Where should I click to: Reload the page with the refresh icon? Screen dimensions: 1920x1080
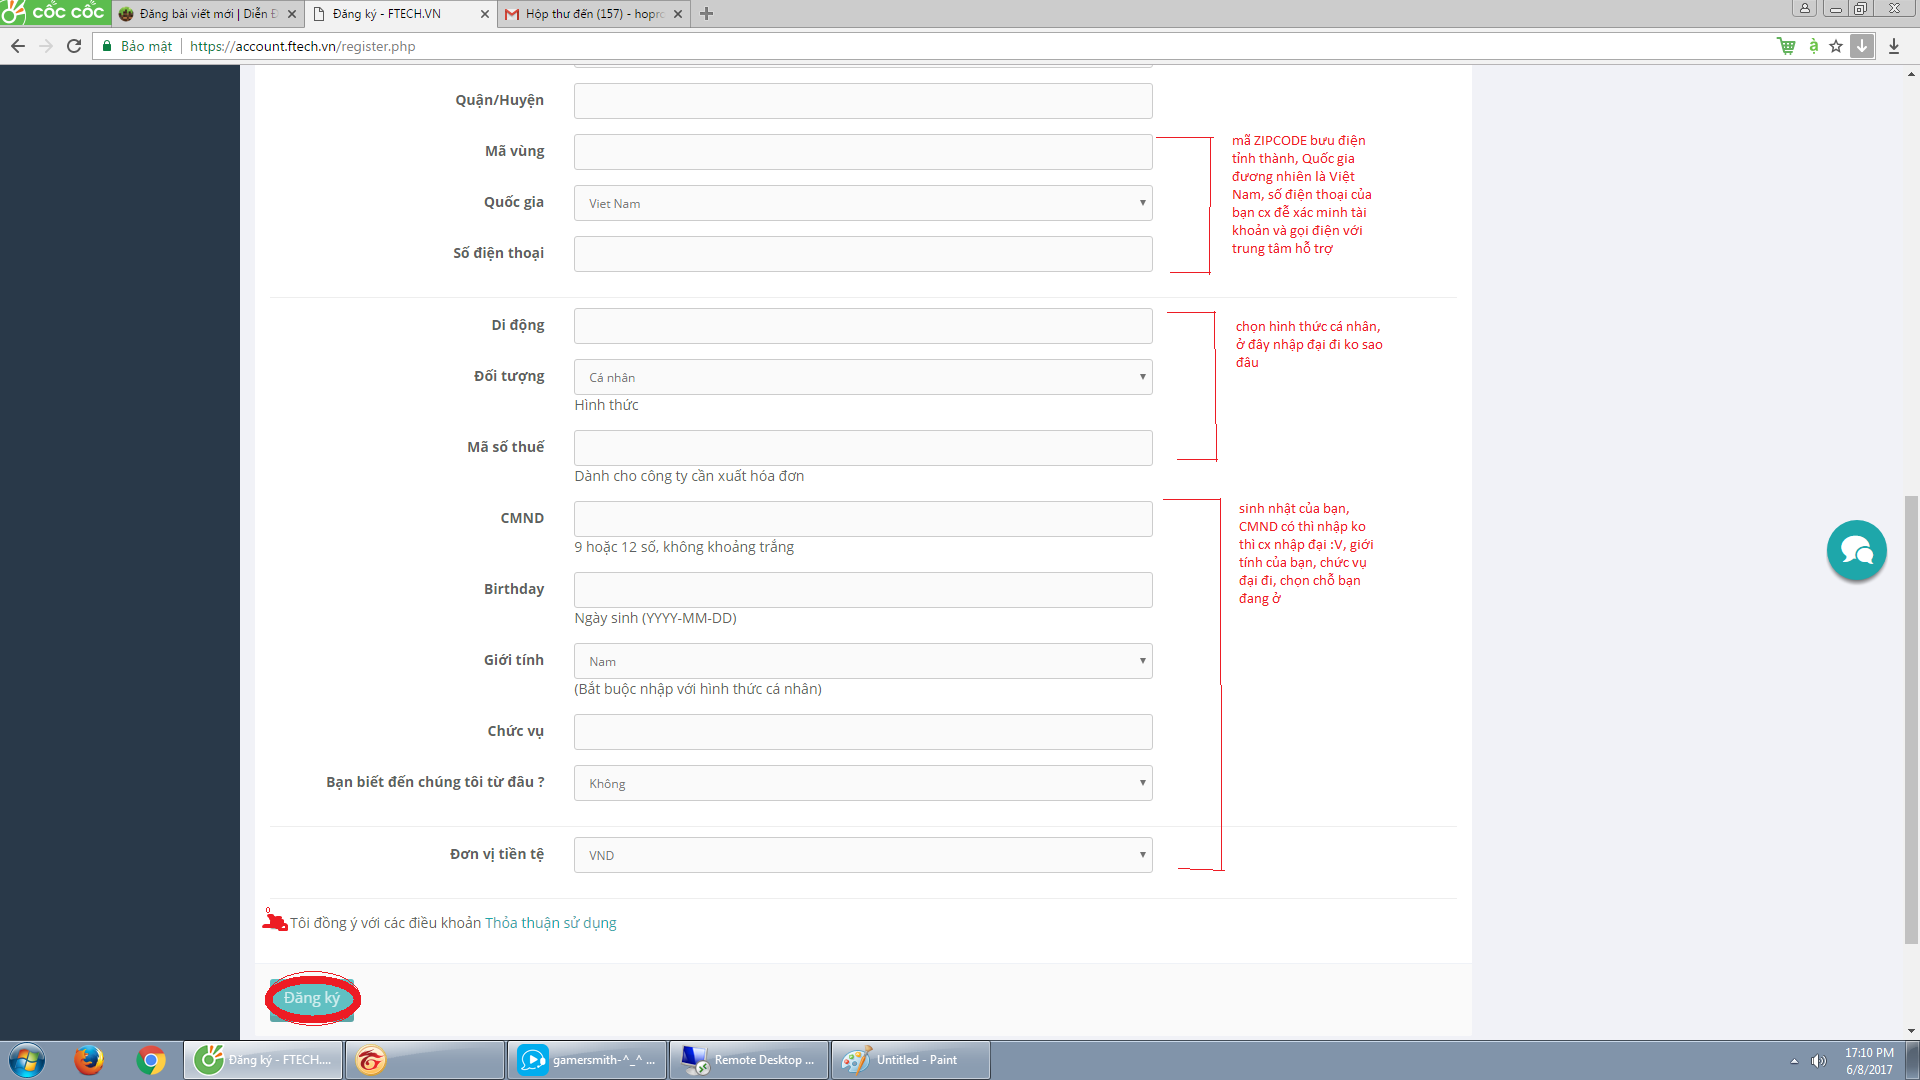(74, 46)
